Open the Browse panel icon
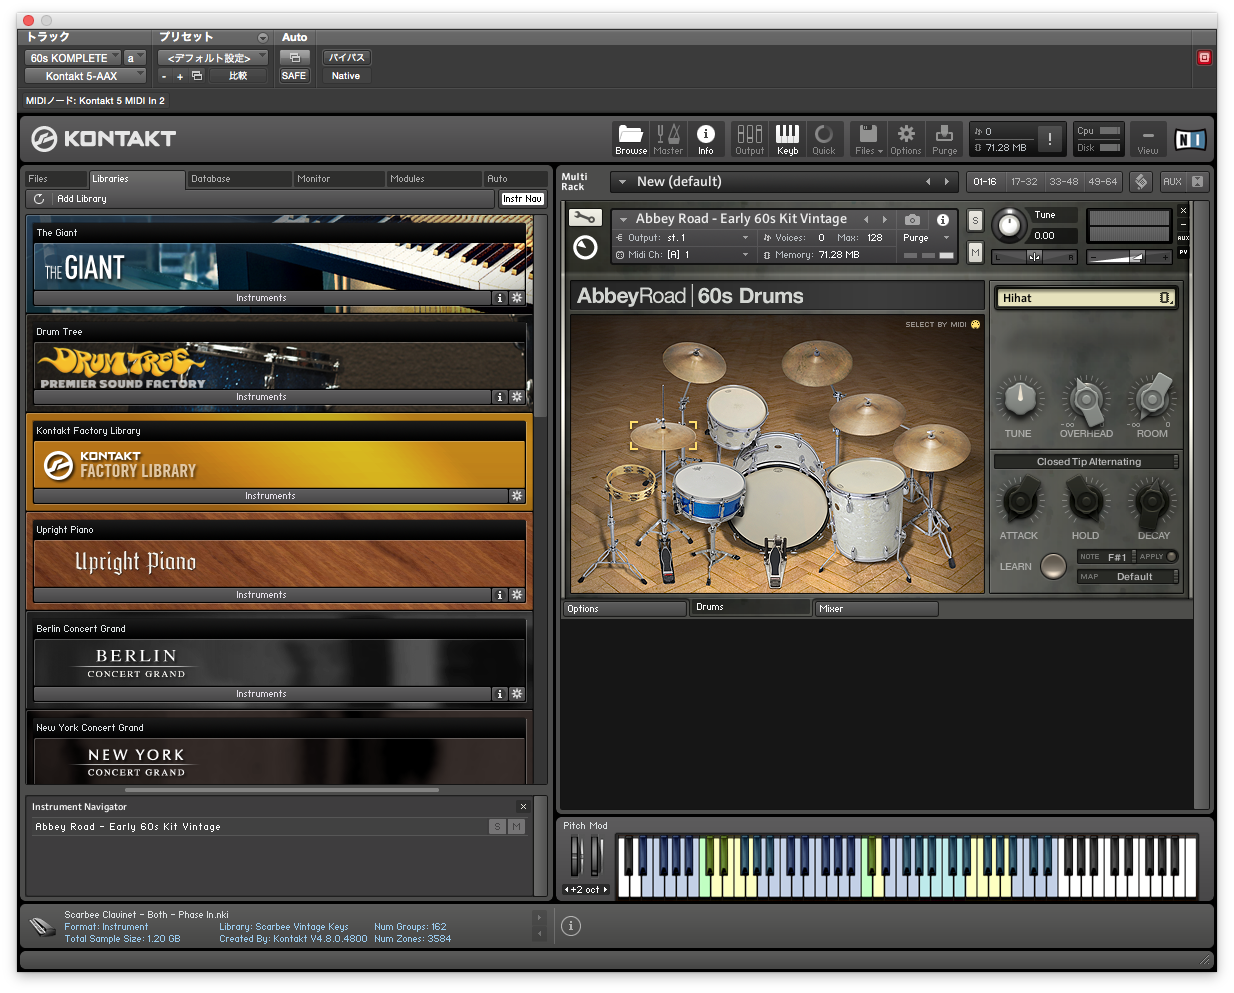Screen dimensions: 1234x993 coord(630,139)
